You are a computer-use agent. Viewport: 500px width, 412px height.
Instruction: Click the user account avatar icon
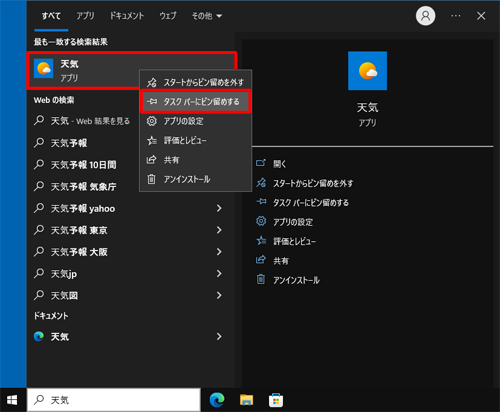(425, 16)
